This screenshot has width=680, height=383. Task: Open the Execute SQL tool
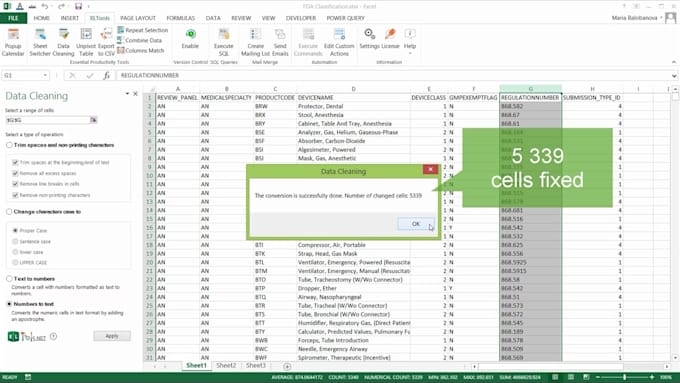[x=223, y=42]
